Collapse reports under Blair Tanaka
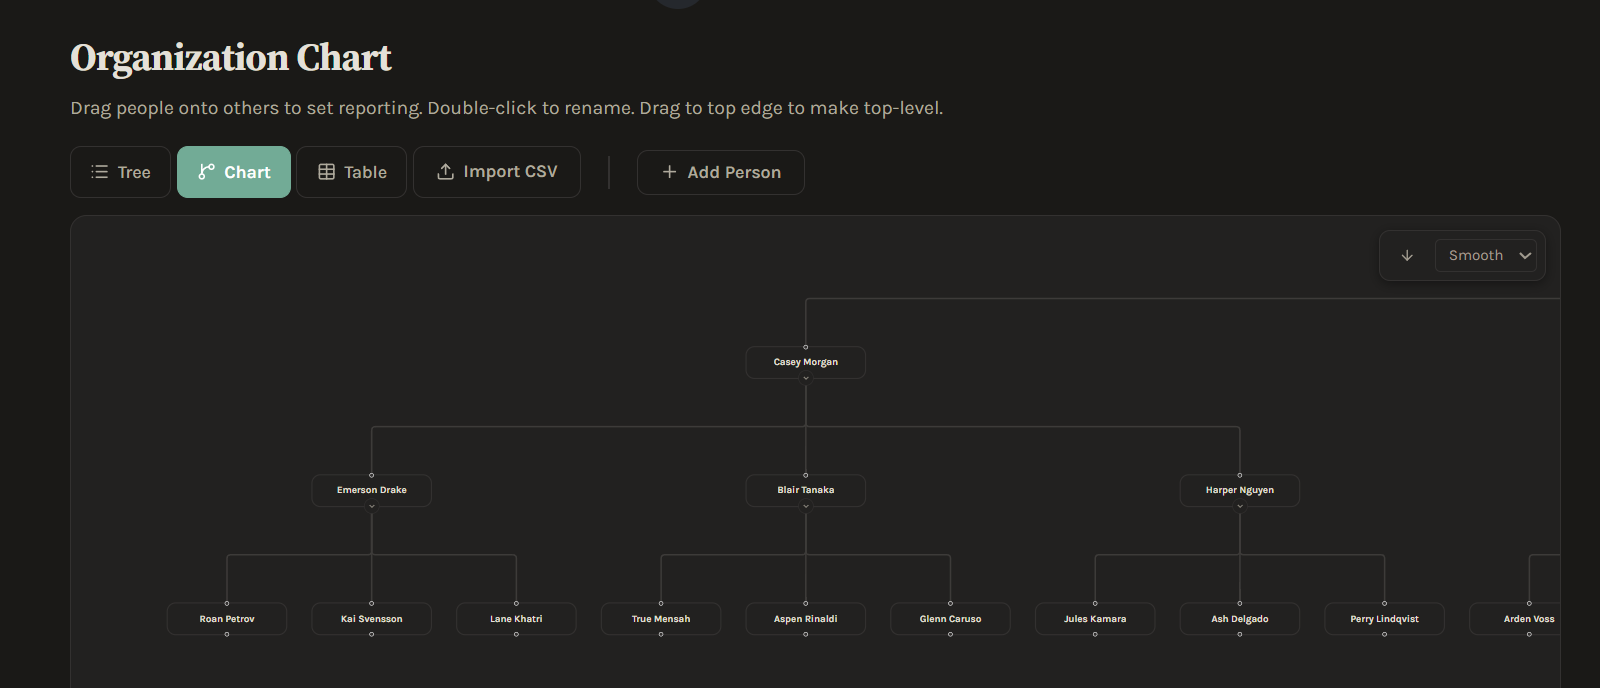Image resolution: width=1600 pixels, height=688 pixels. (x=806, y=506)
